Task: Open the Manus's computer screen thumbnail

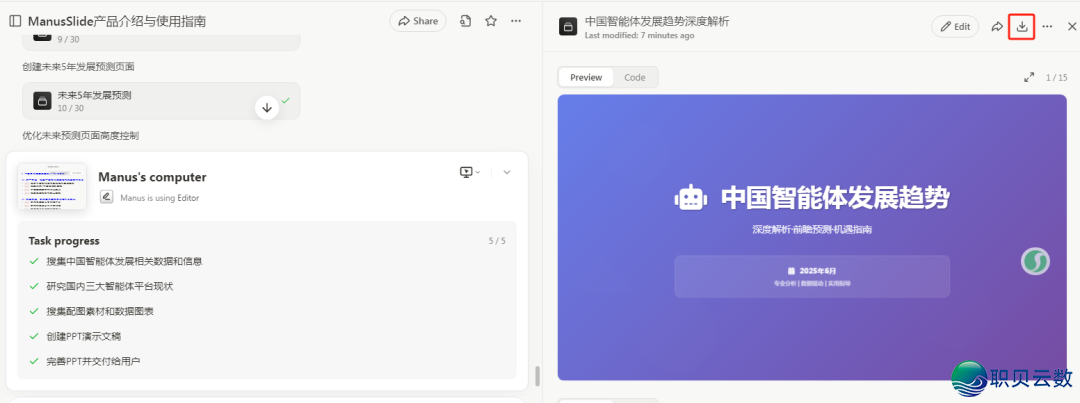Action: pos(52,186)
